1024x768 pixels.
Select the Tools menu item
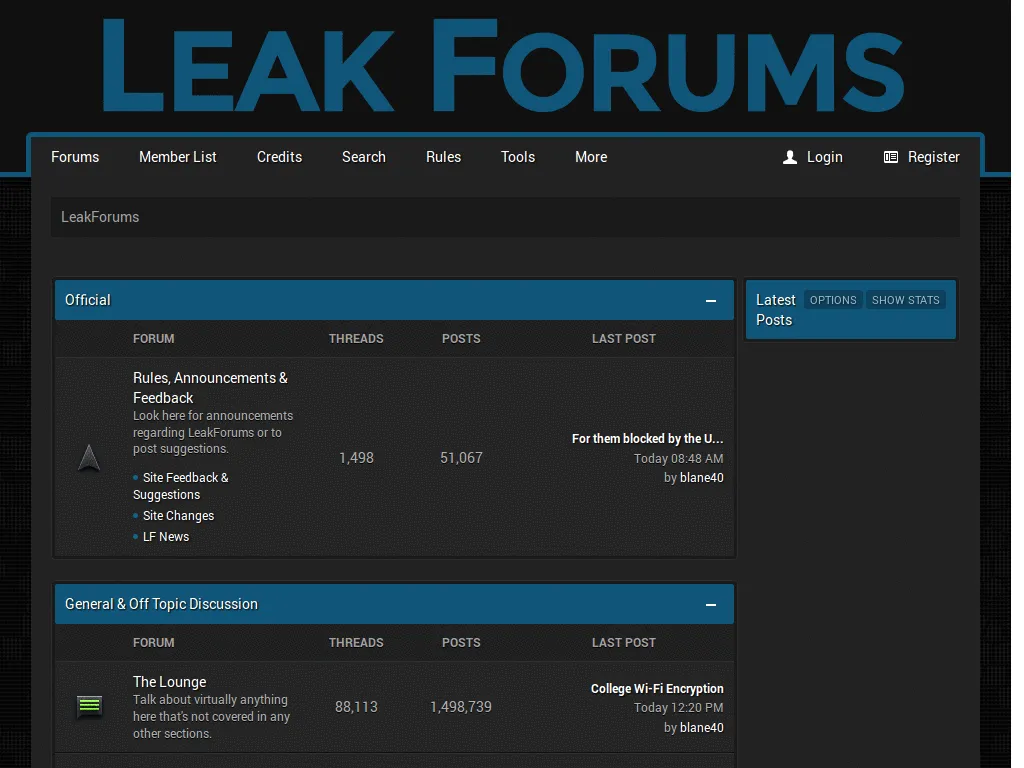tap(518, 157)
